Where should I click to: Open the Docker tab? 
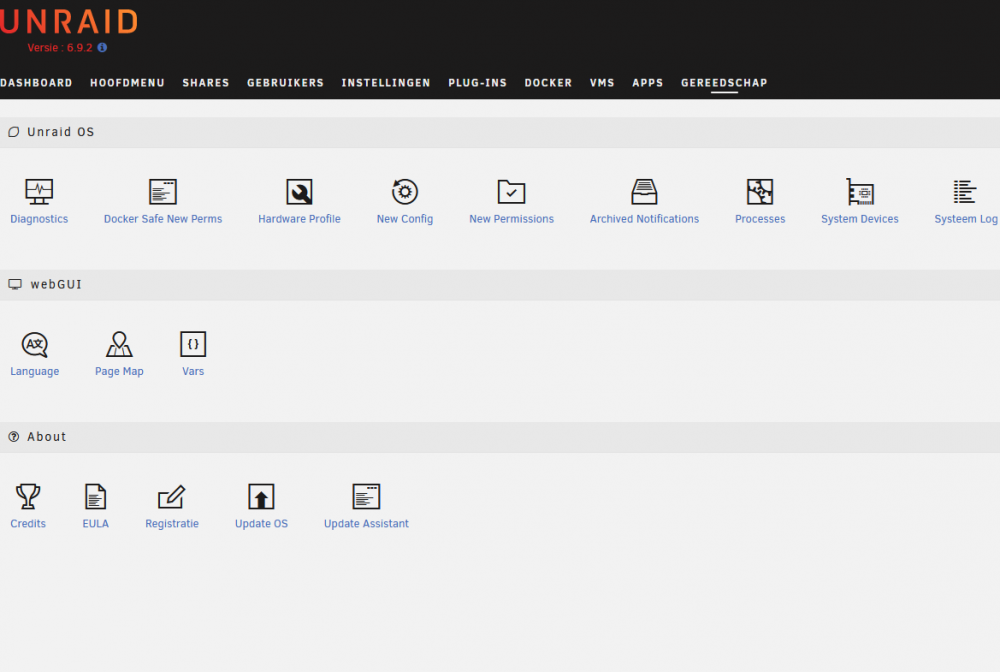[x=548, y=83]
